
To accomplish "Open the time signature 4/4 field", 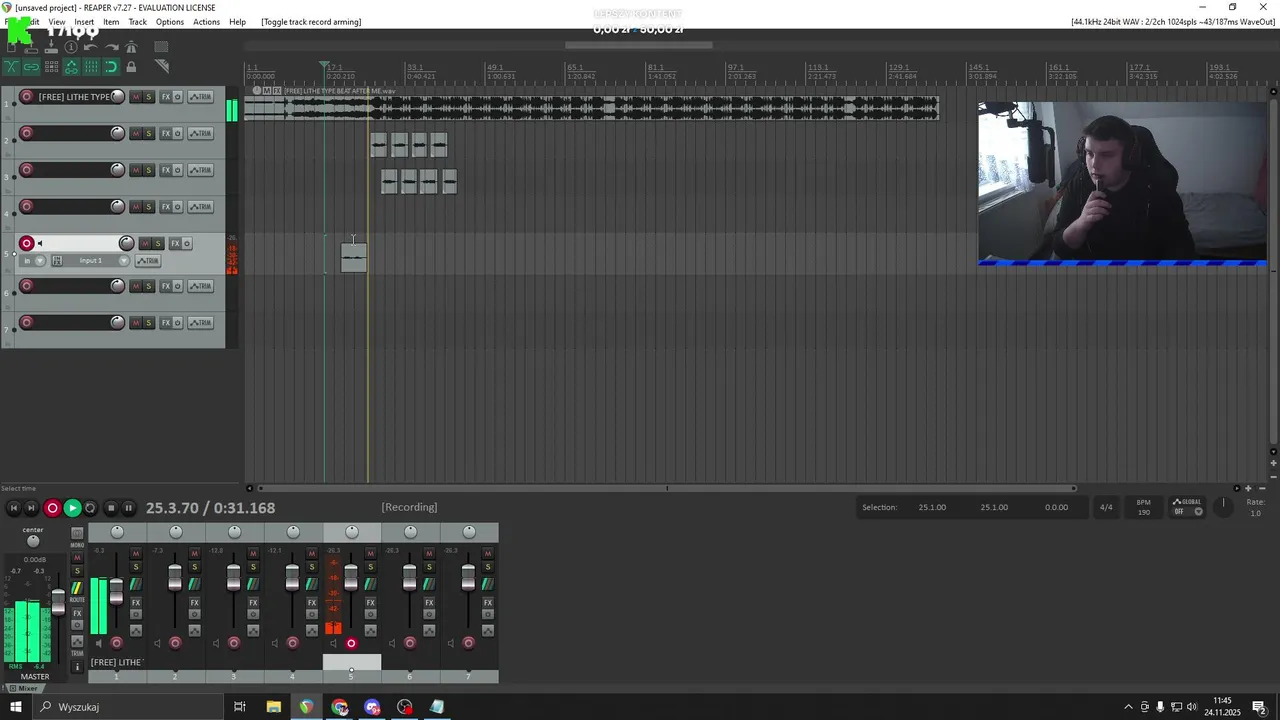I will click(1106, 507).
